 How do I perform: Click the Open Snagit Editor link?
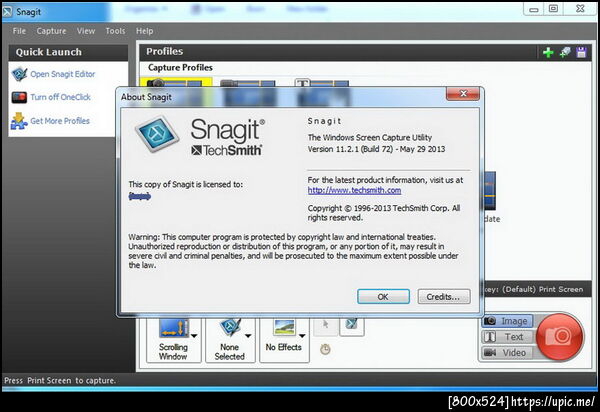point(63,74)
